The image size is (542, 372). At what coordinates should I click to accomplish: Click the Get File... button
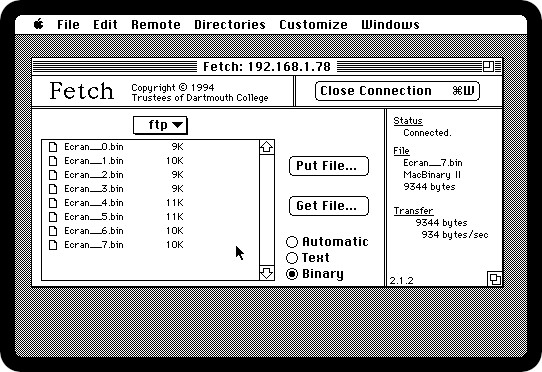[x=329, y=206]
